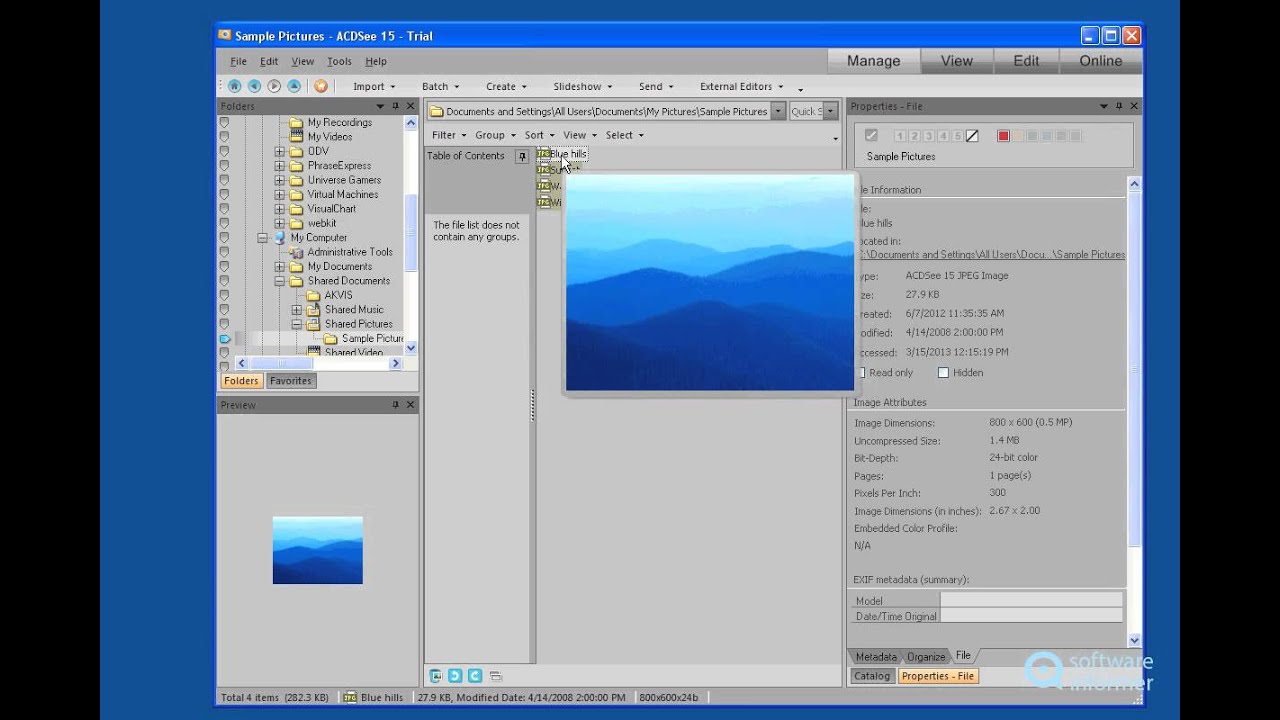Click the Back navigation arrow icon
The width and height of the screenshot is (1280, 720).
point(254,86)
